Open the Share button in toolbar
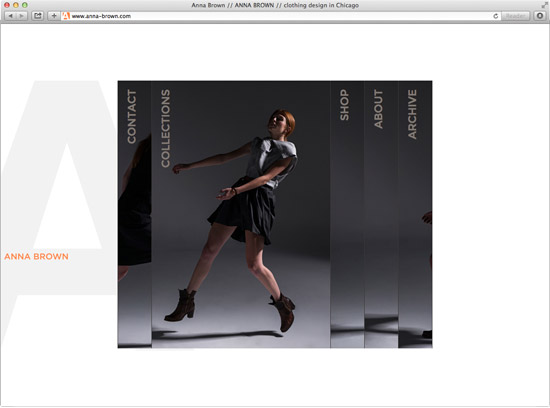The width and height of the screenshot is (550, 408). 38,16
